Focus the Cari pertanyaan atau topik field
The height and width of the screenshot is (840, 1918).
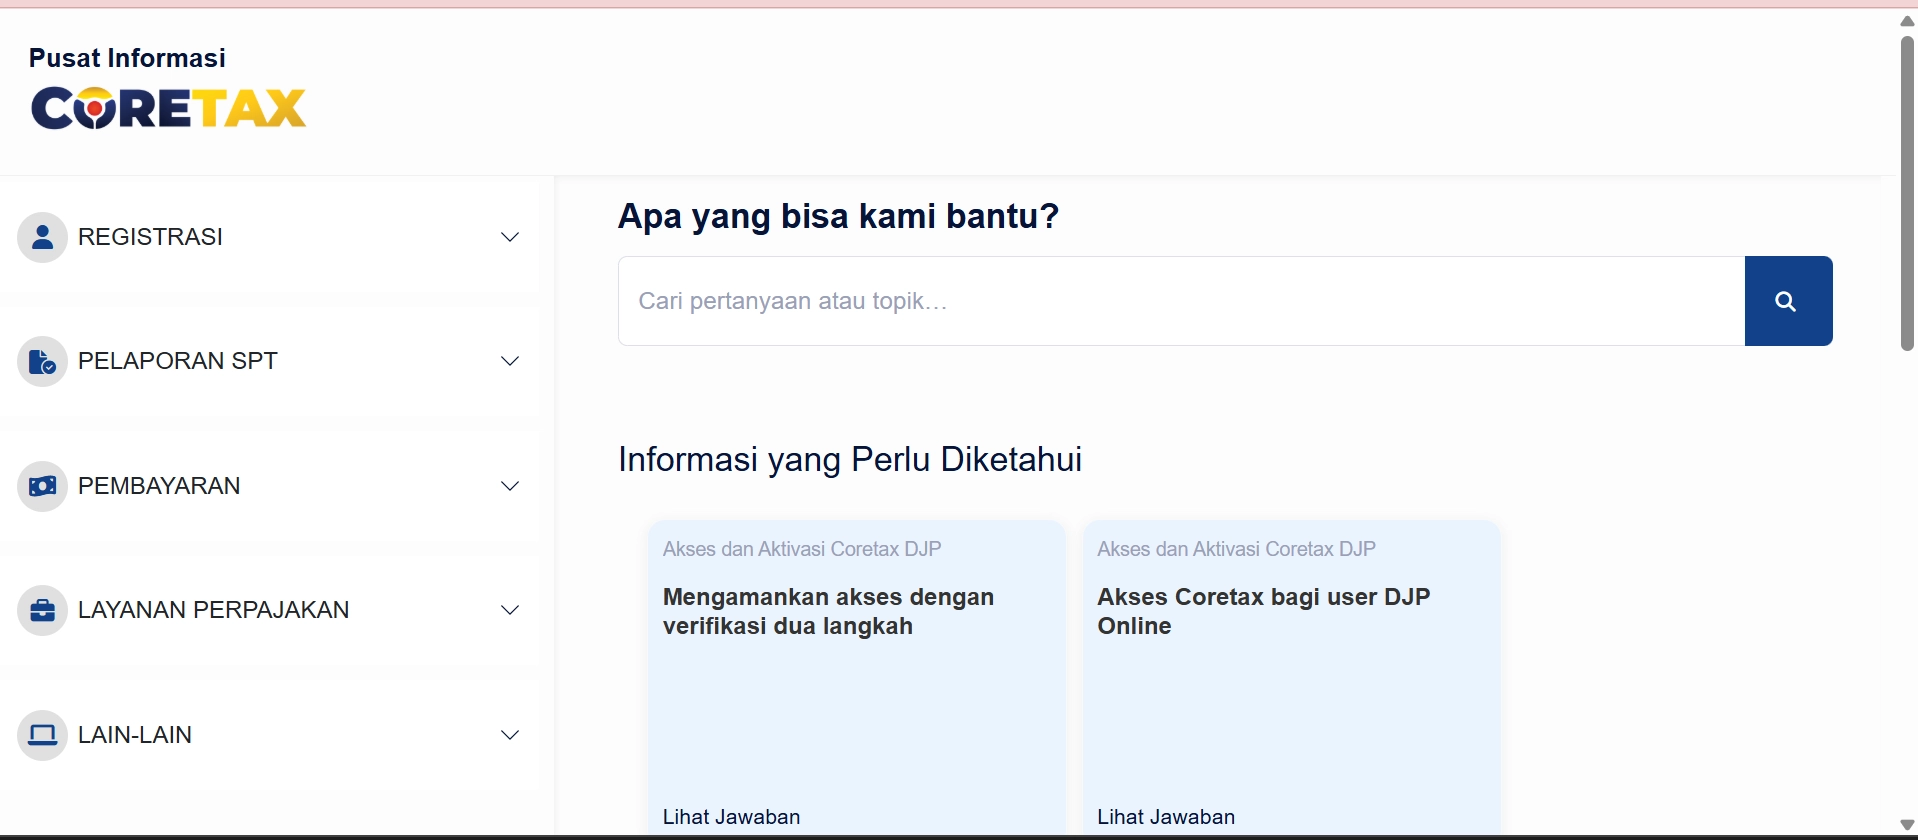pos(1180,301)
